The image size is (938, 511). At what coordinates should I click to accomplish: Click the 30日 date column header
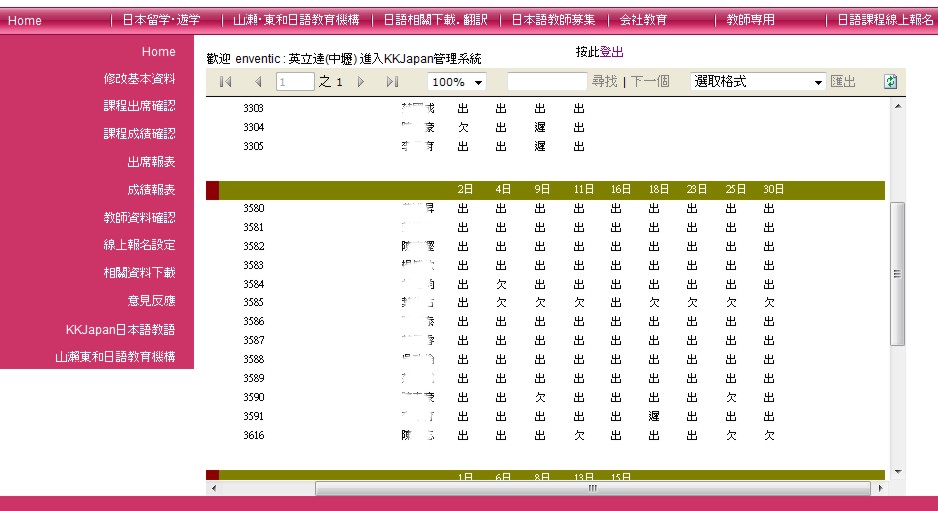click(x=773, y=190)
